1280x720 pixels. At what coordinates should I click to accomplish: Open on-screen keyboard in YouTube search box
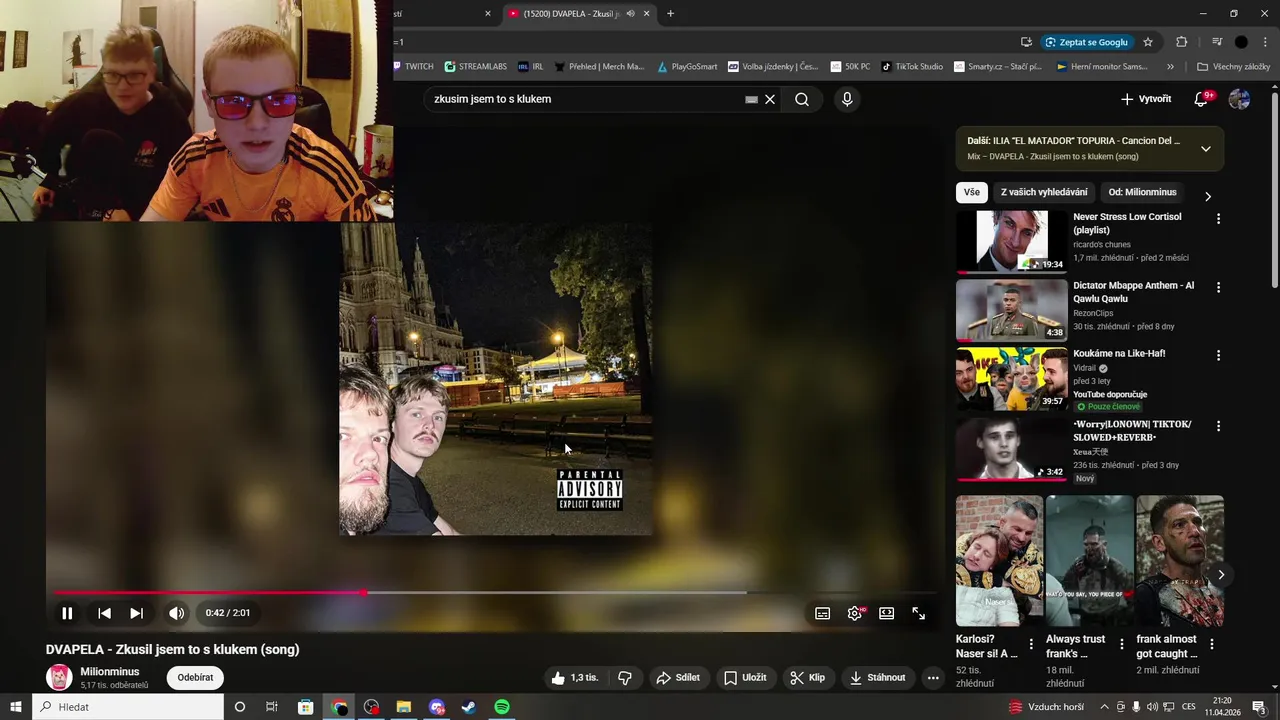coord(751,99)
